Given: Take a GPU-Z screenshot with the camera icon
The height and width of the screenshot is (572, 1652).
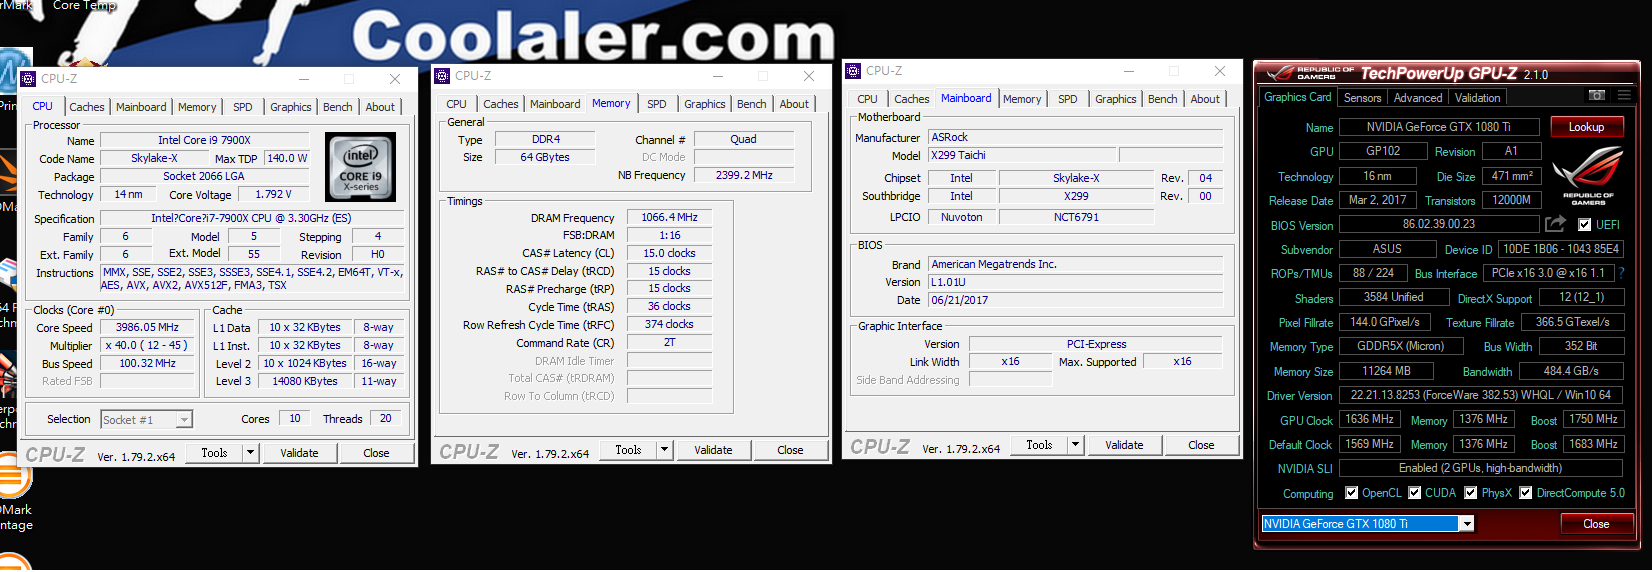Looking at the screenshot, I should (1597, 95).
